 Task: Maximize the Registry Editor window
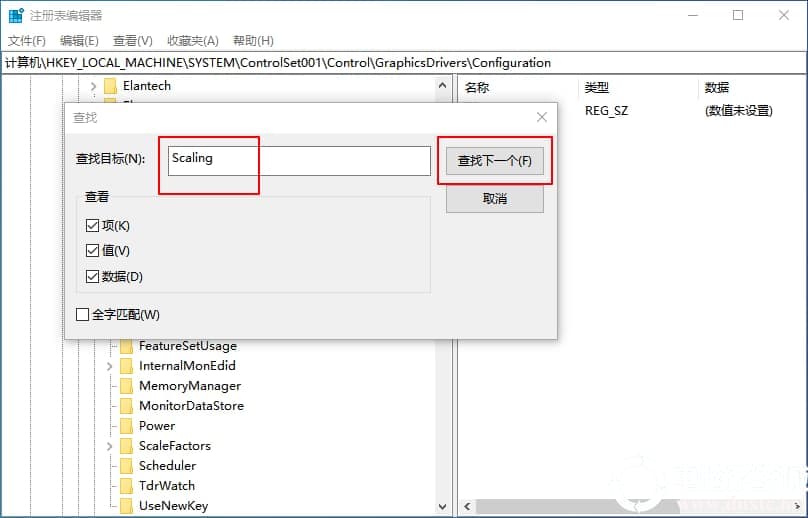738,15
